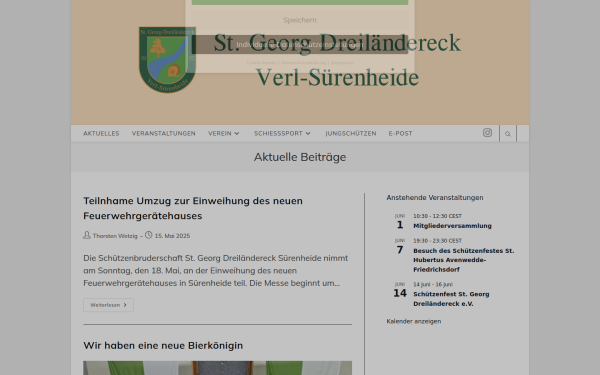600x375 pixels.
Task: Click Speichern in the cookie dialog
Action: pos(300,20)
